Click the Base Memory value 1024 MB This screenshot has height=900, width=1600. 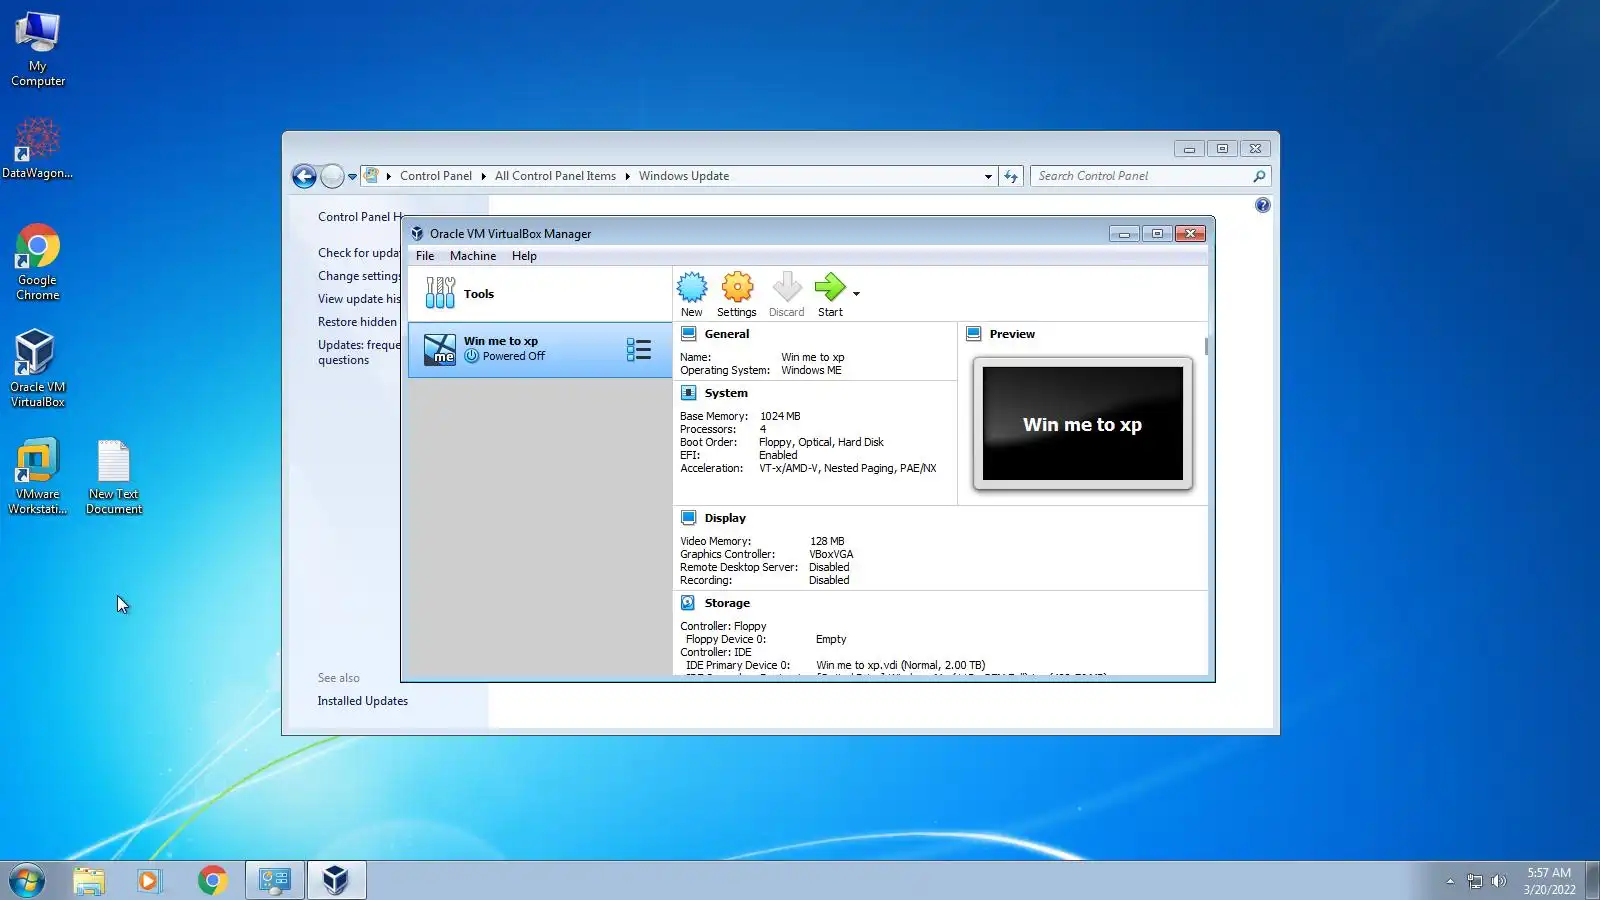click(780, 416)
